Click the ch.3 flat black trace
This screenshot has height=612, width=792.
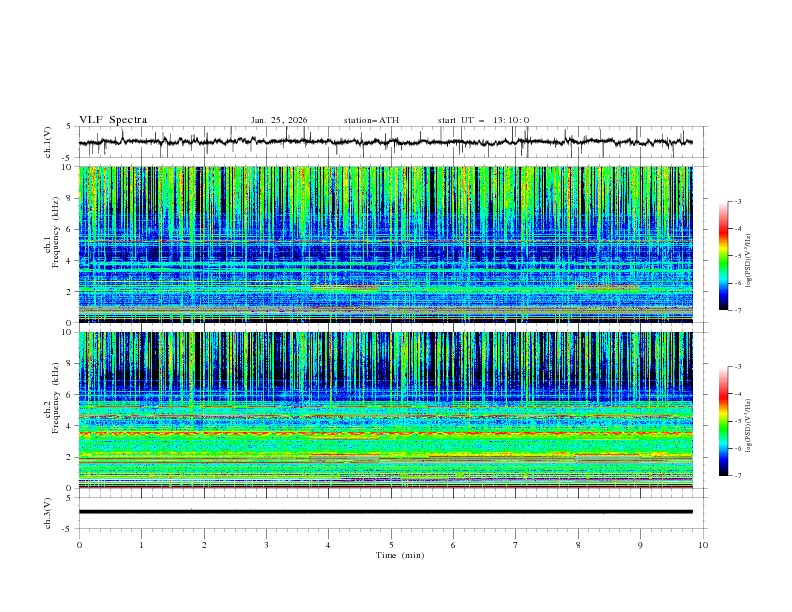coord(386,512)
